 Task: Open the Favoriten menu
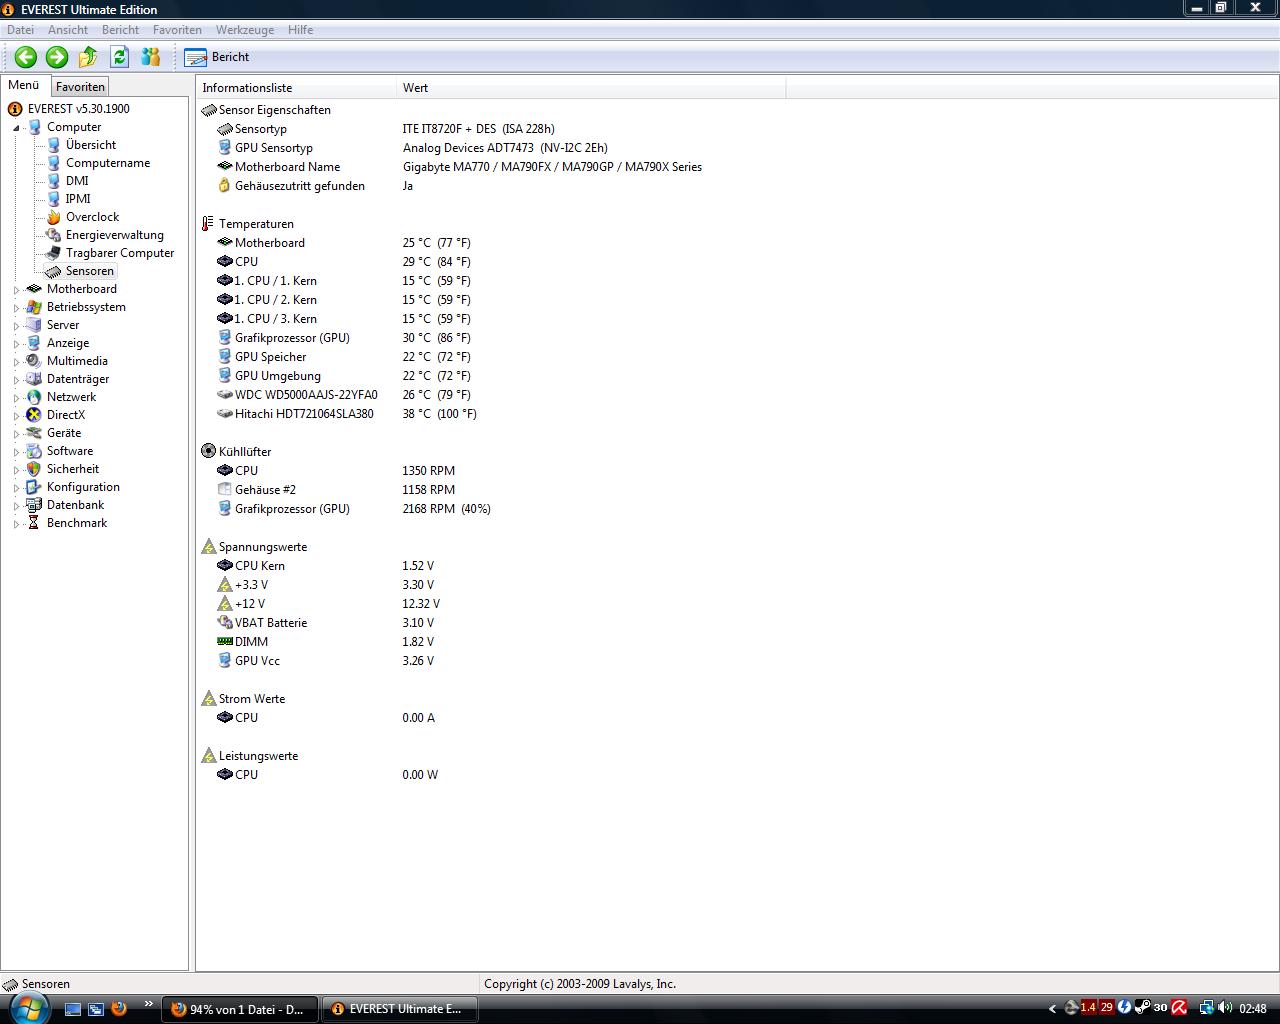pyautogui.click(x=177, y=30)
